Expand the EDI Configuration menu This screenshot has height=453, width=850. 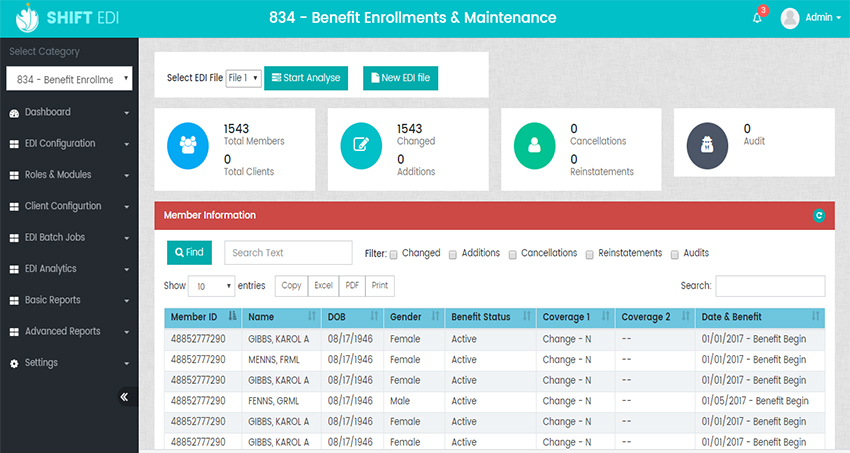pos(69,143)
